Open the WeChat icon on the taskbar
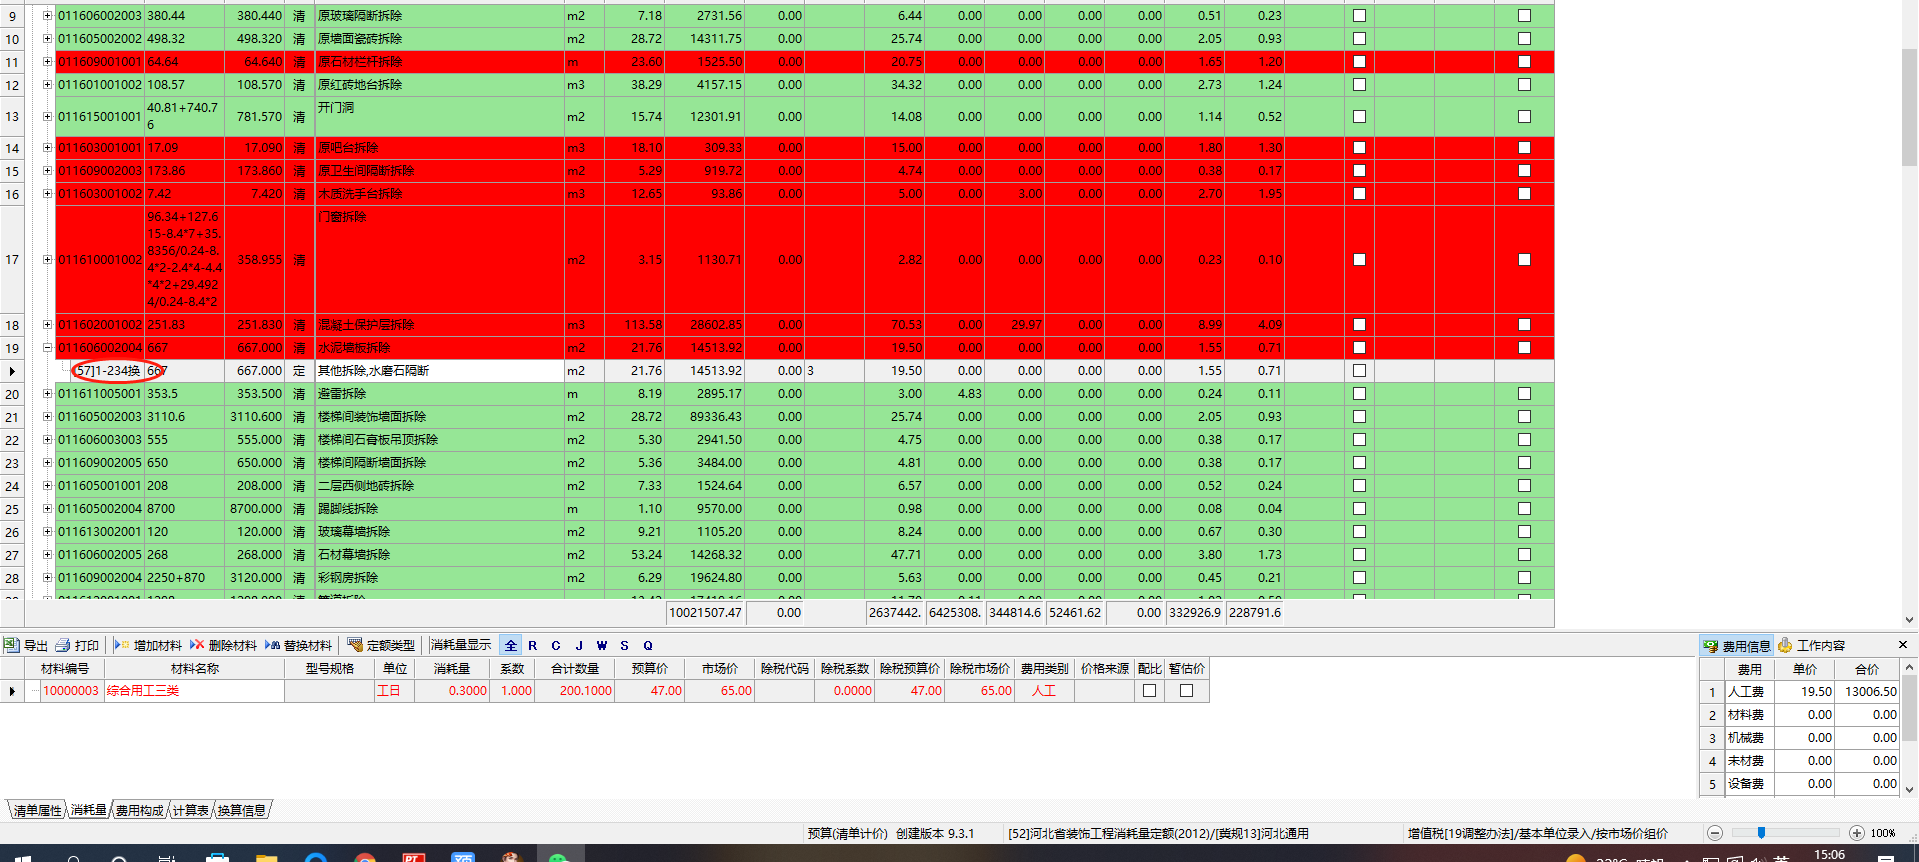This screenshot has height=862, width=1919. pyautogui.click(x=558, y=857)
